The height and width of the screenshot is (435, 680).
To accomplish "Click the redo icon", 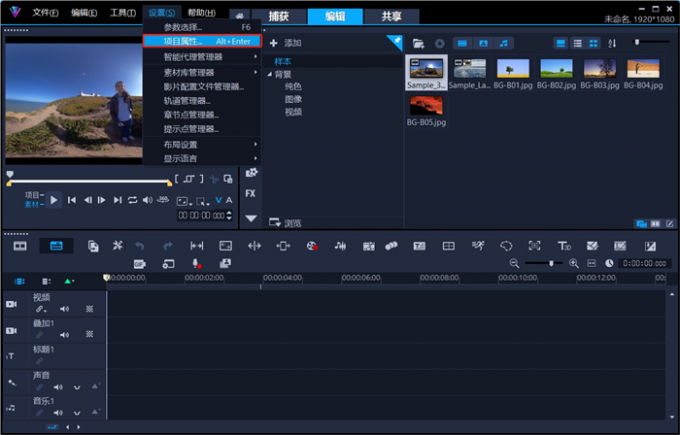I will click(x=168, y=246).
